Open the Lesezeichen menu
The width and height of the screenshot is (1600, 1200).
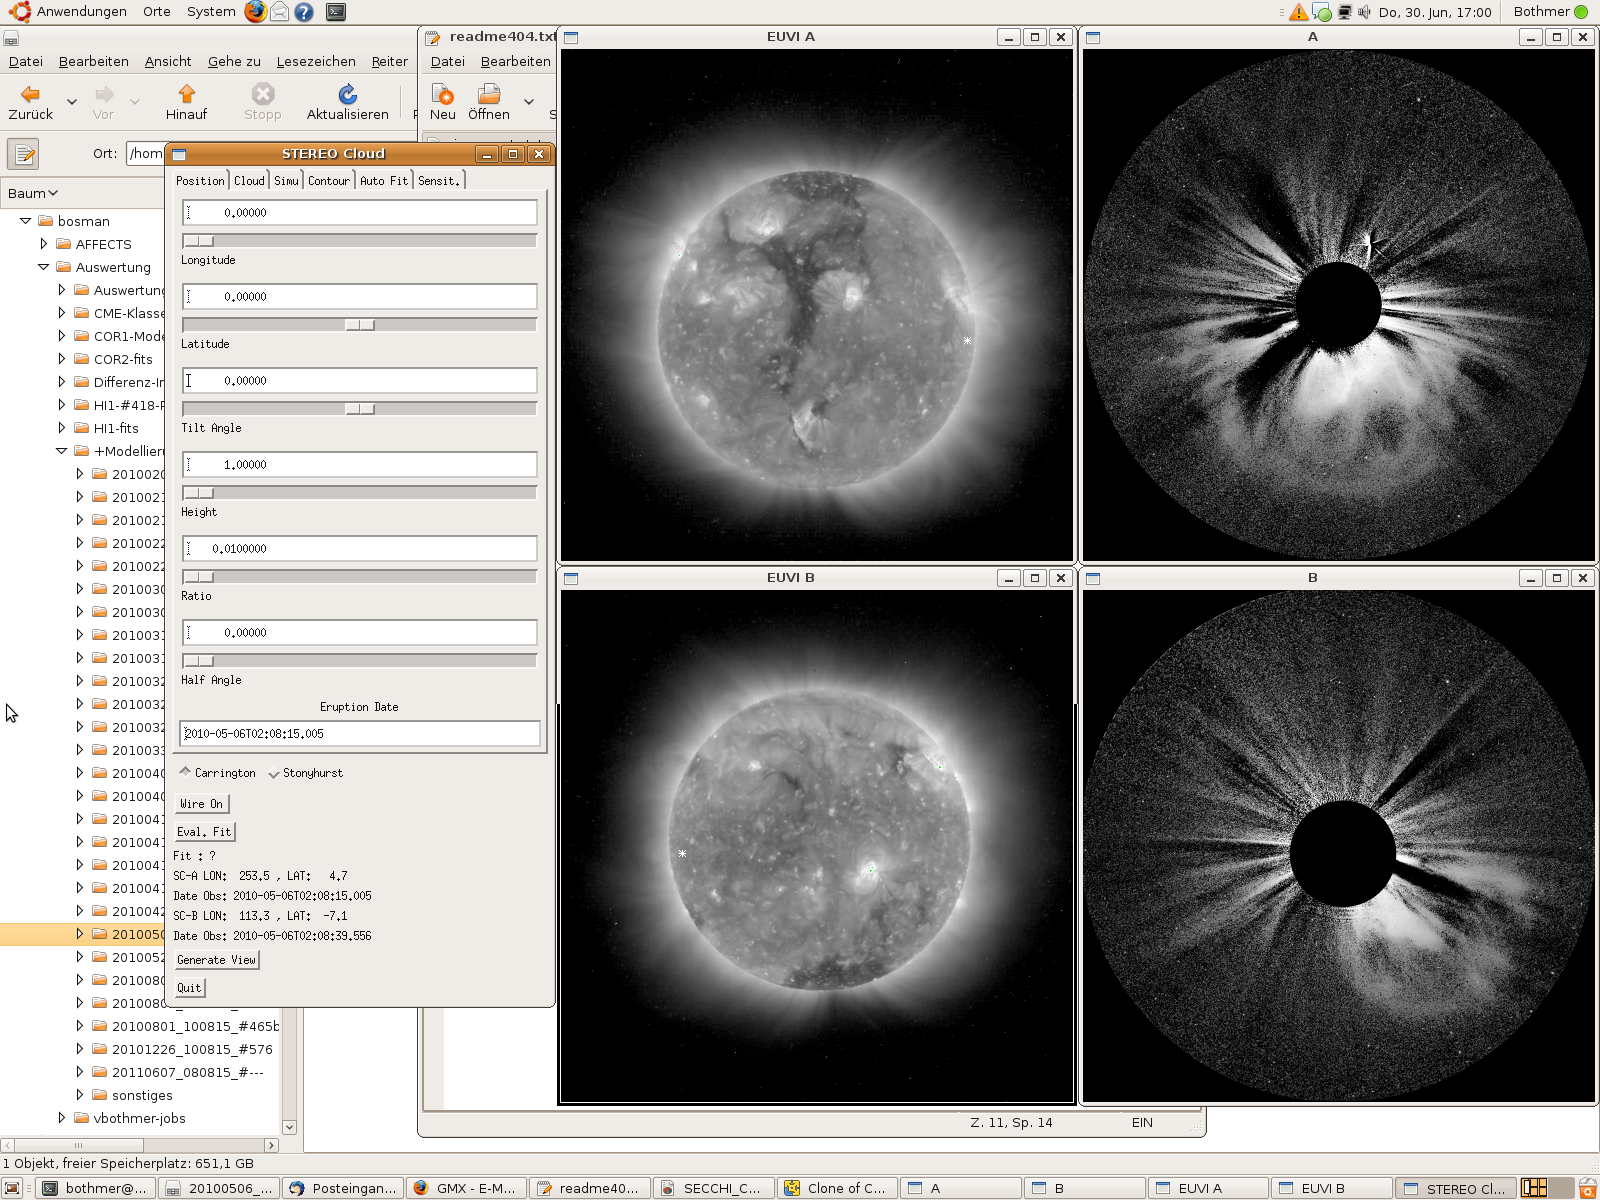coord(316,61)
